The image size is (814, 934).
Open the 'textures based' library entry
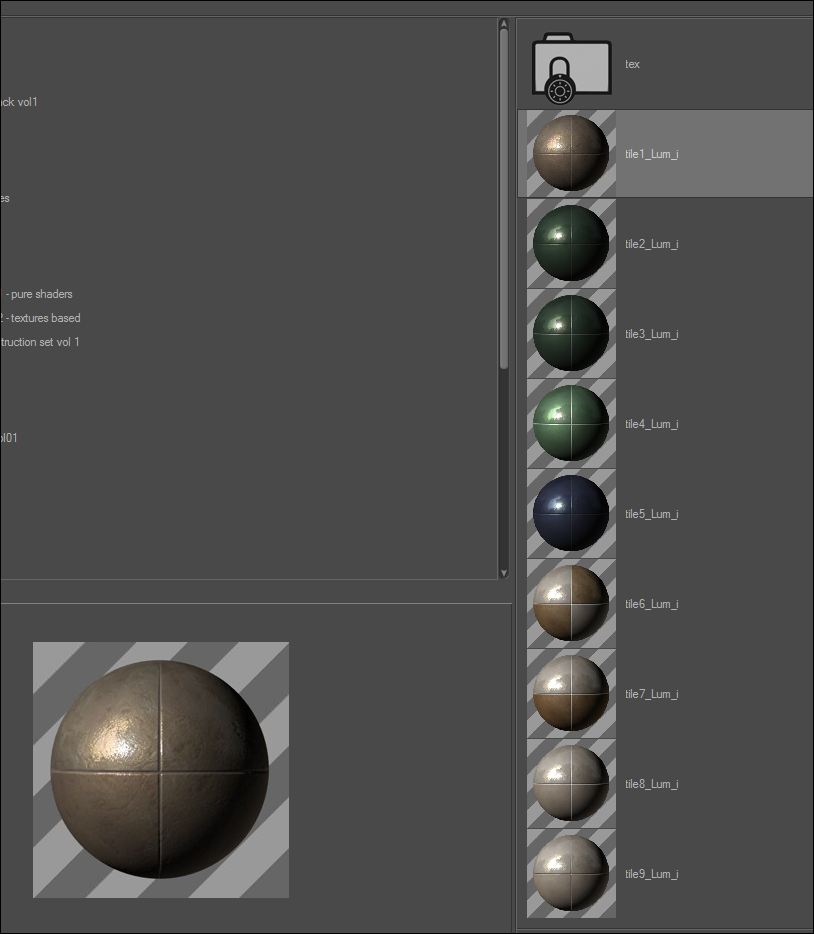(40, 318)
